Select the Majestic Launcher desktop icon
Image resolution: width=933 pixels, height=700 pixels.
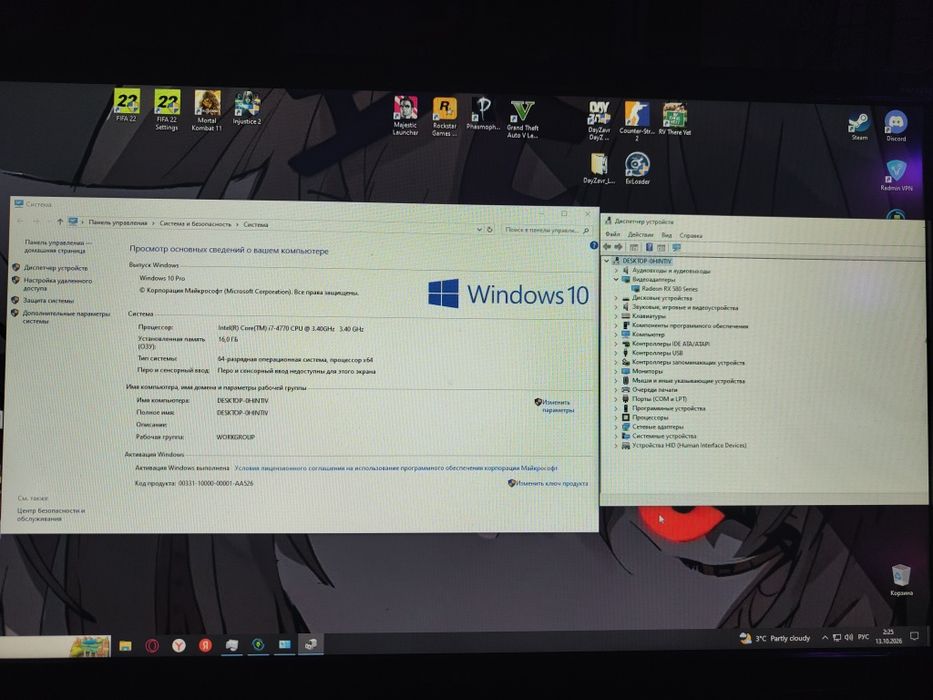(405, 115)
